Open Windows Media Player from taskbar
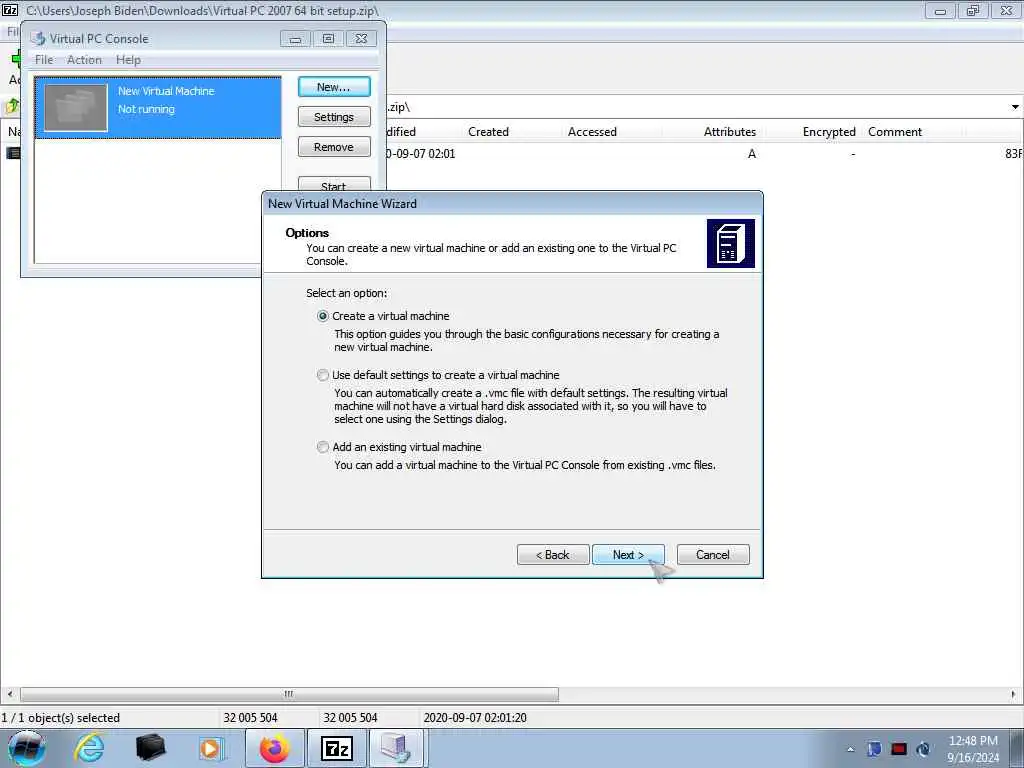 (212, 748)
